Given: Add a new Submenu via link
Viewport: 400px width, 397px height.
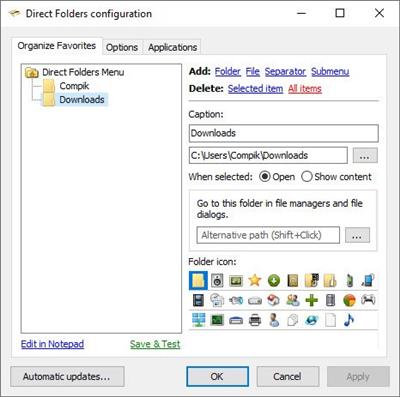Looking at the screenshot, I should click(330, 71).
